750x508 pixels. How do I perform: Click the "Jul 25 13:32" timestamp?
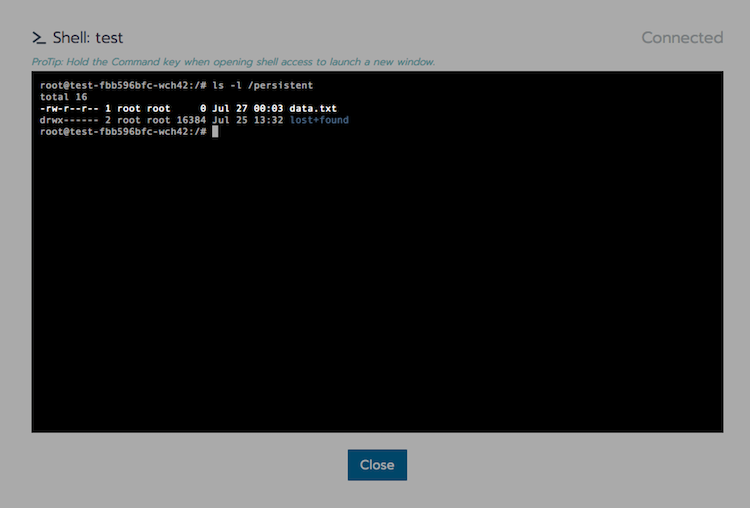point(247,120)
